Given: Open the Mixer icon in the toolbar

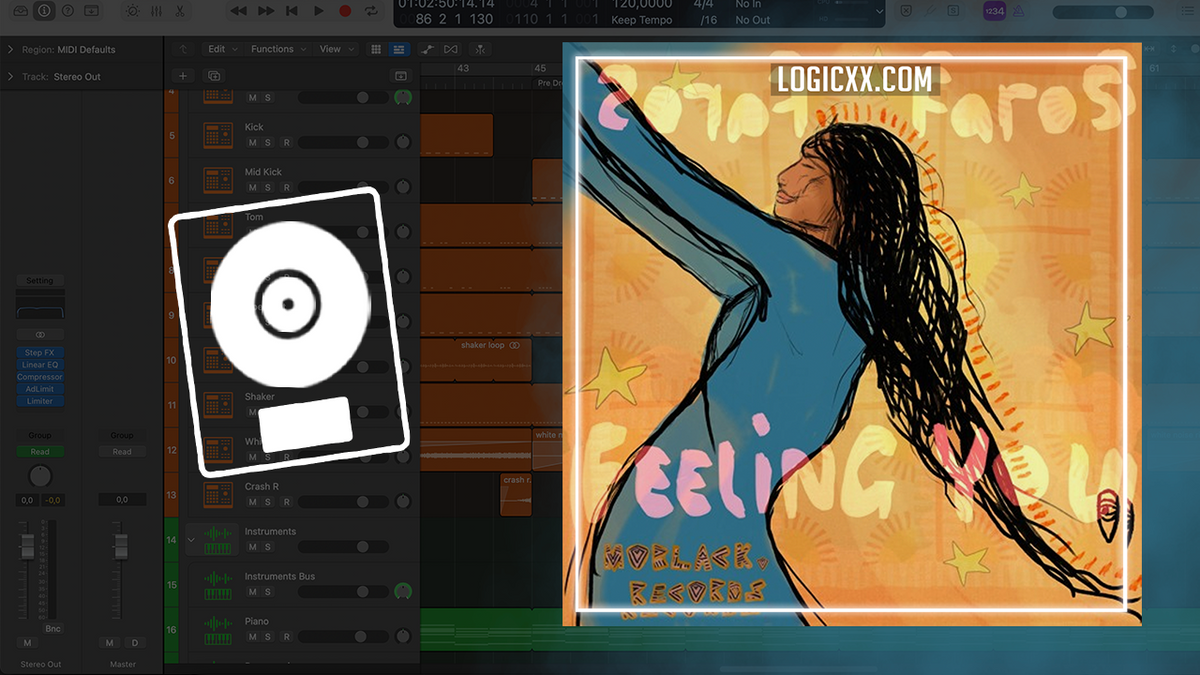Looking at the screenshot, I should (x=156, y=11).
